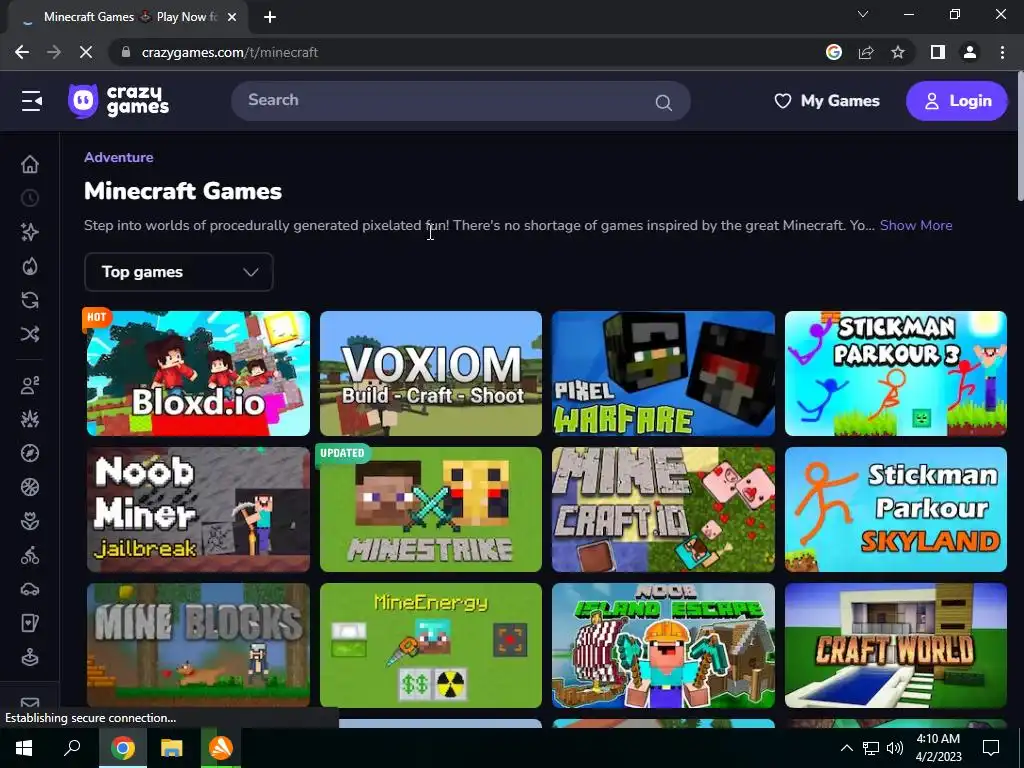Open the Windows Start menu
The height and width of the screenshot is (768, 1024).
[x=24, y=748]
